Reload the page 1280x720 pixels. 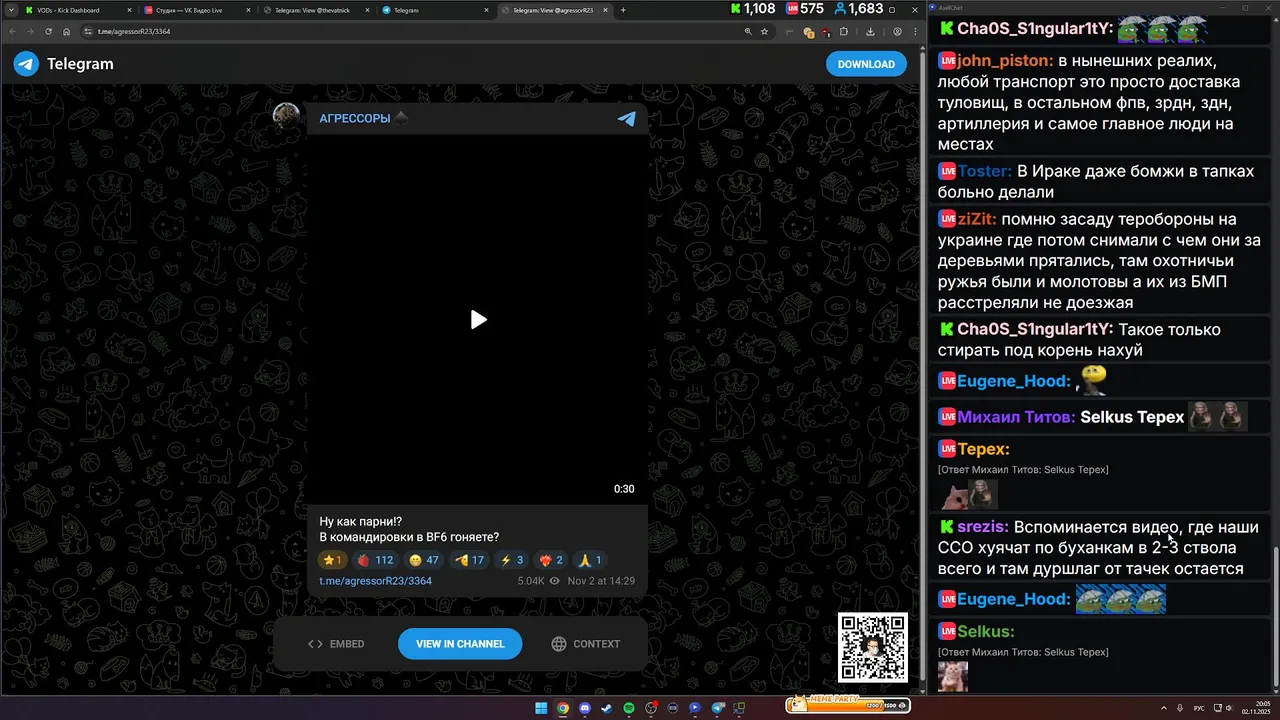pos(48,31)
